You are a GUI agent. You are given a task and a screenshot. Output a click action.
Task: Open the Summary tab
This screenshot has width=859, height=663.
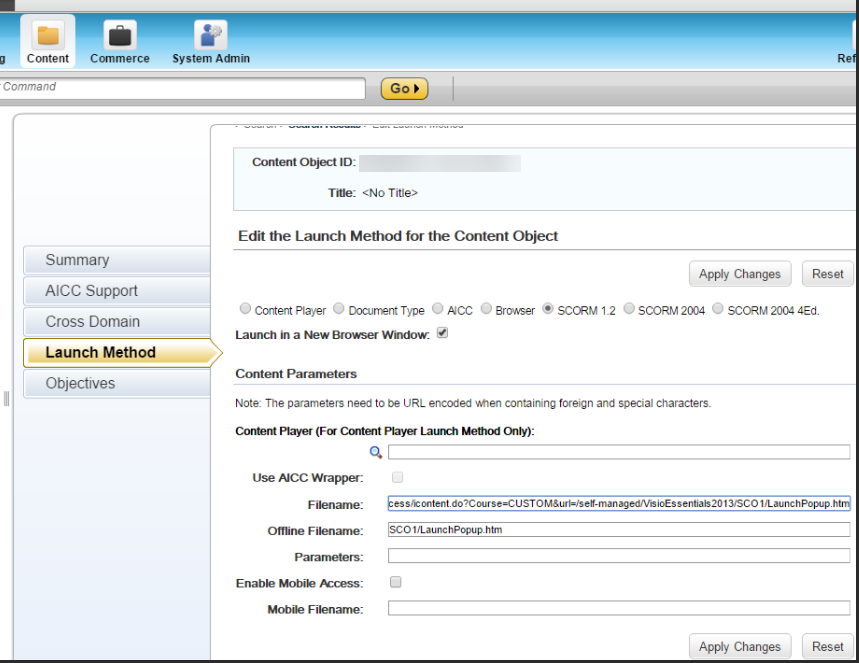tap(117, 260)
